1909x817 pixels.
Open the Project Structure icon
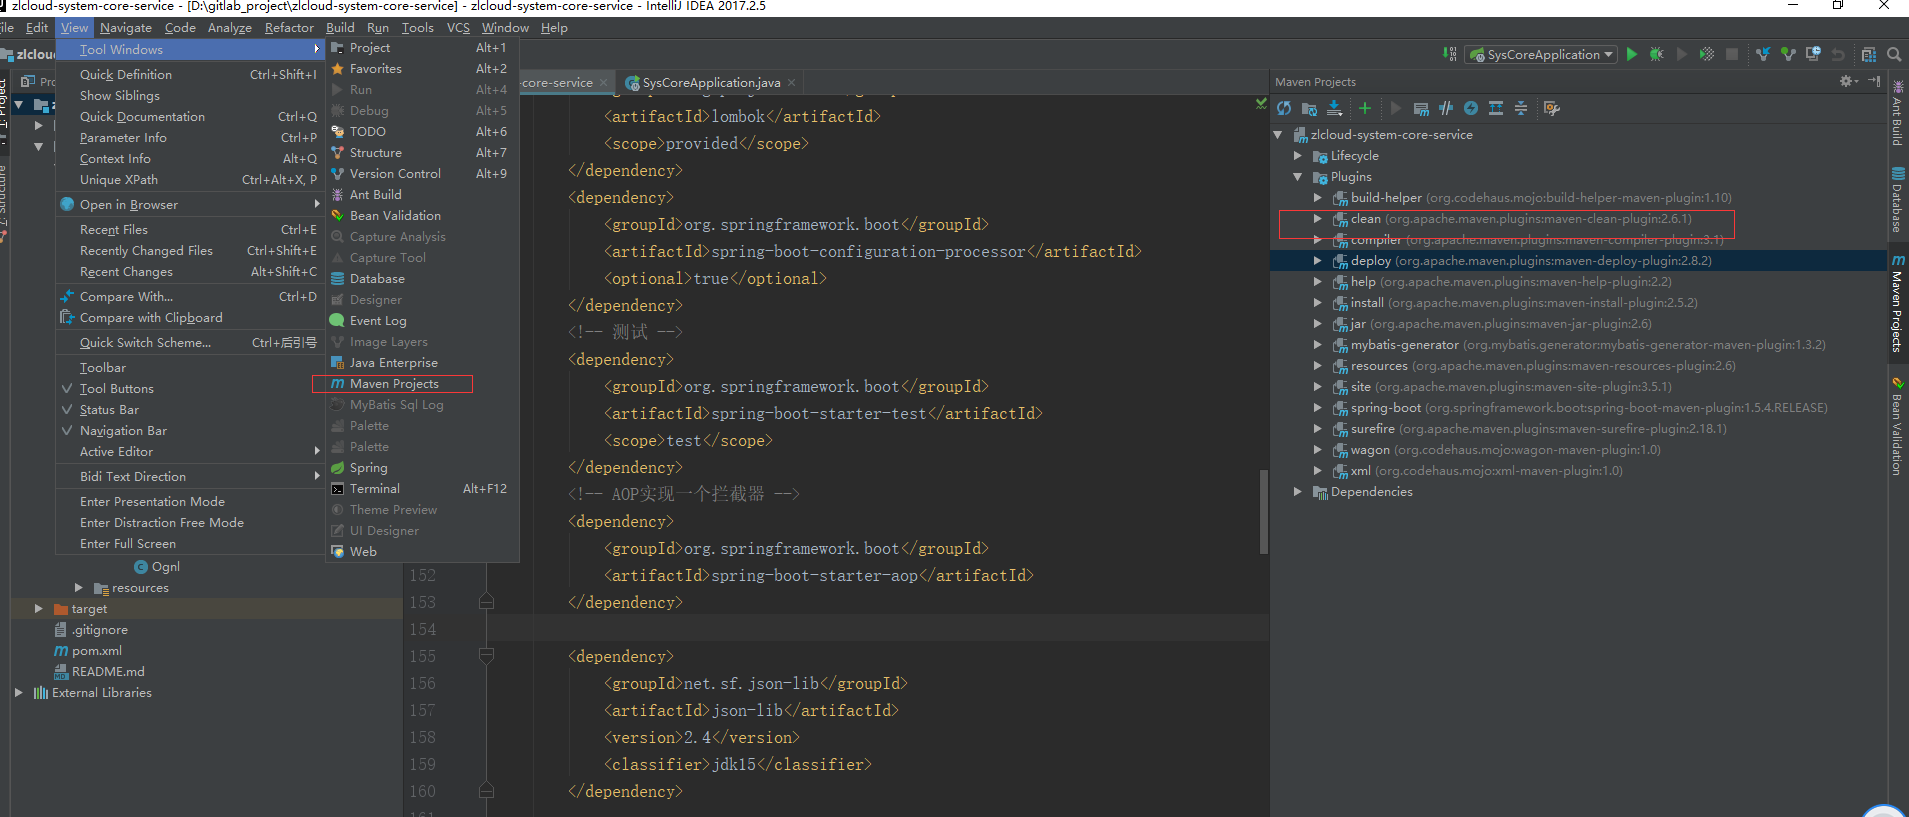pos(1868,54)
